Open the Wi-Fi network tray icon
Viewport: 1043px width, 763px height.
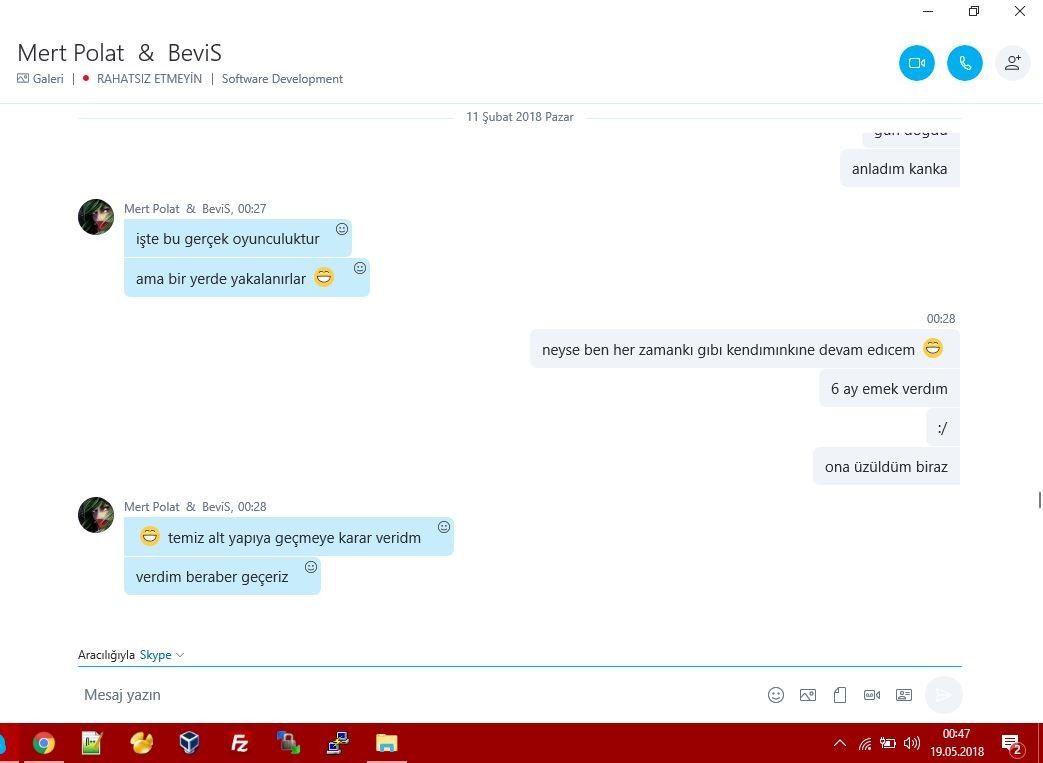click(865, 743)
